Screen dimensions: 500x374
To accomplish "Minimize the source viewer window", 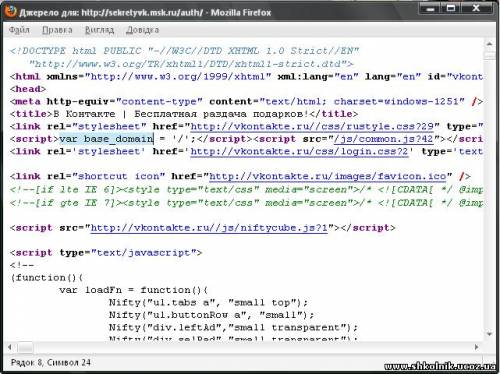I will pyautogui.click(x=430, y=8).
